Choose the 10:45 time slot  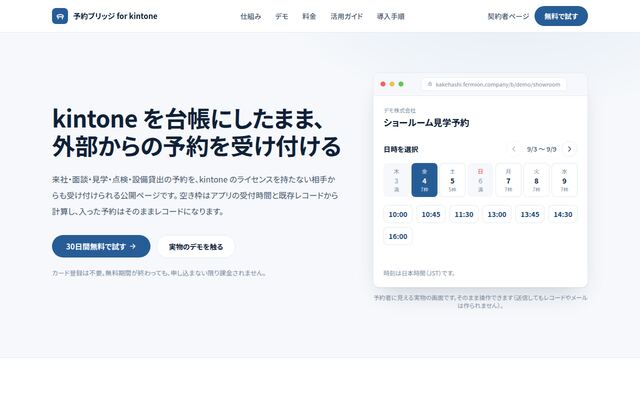pyautogui.click(x=431, y=214)
